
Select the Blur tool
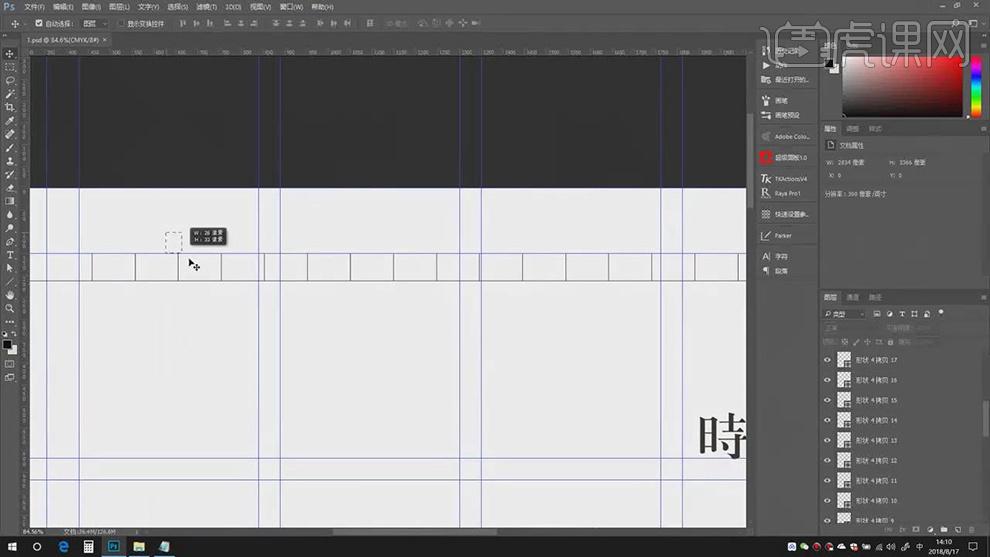point(9,215)
